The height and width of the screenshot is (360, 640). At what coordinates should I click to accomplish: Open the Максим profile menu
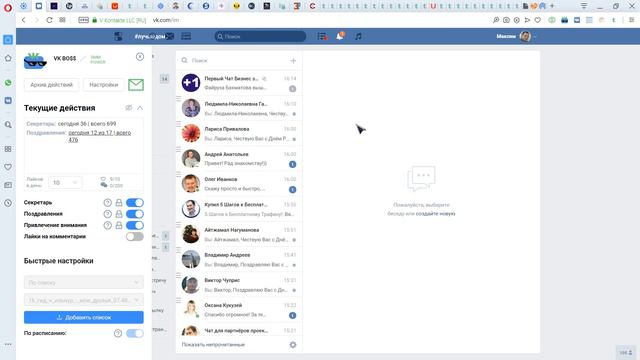coord(516,36)
